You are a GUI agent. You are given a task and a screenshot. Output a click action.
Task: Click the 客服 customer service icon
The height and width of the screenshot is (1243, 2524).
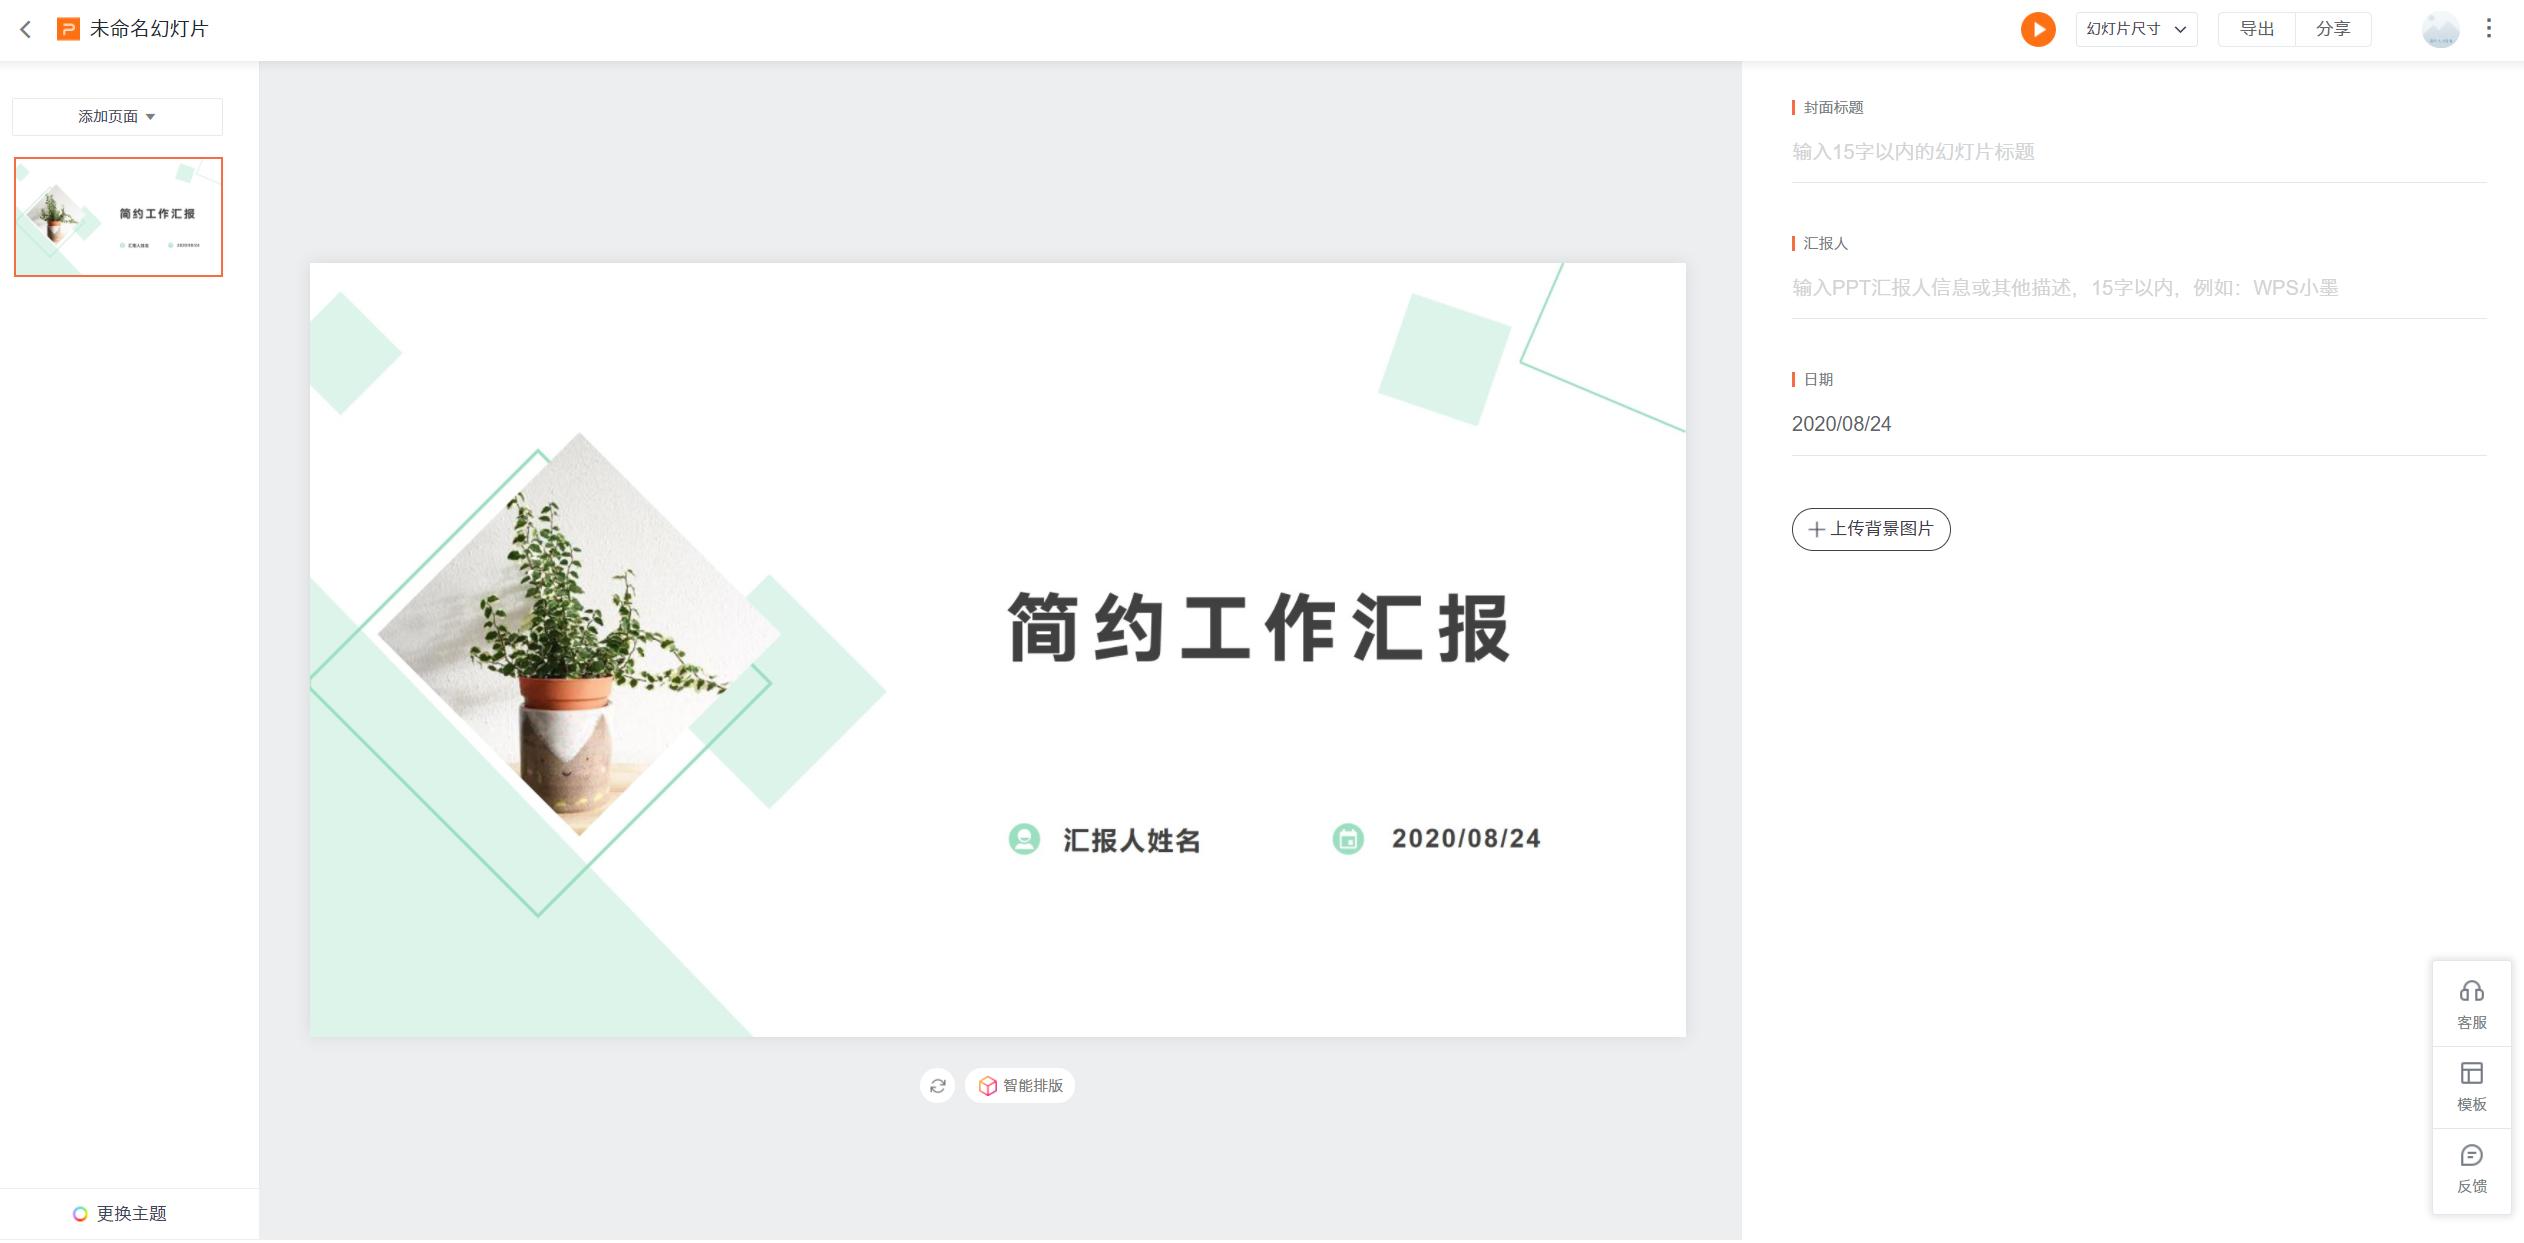(2472, 1003)
